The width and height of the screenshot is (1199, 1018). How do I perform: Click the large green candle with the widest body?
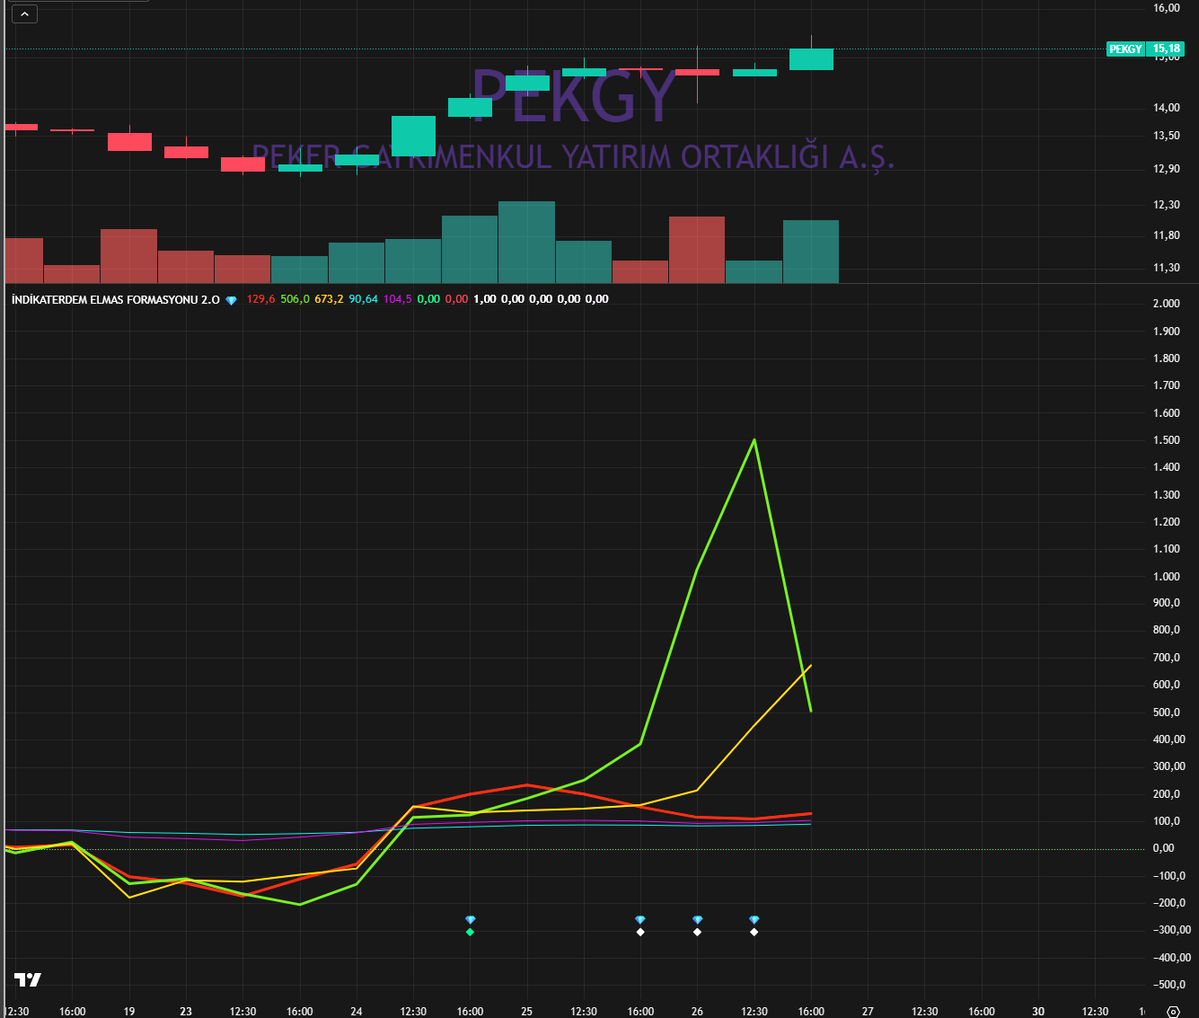[413, 135]
